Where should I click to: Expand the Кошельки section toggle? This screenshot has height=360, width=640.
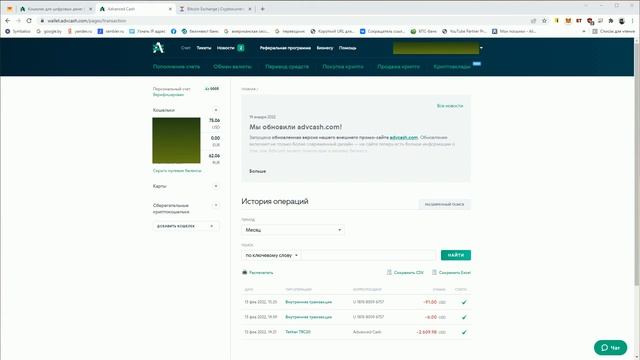tap(216, 110)
